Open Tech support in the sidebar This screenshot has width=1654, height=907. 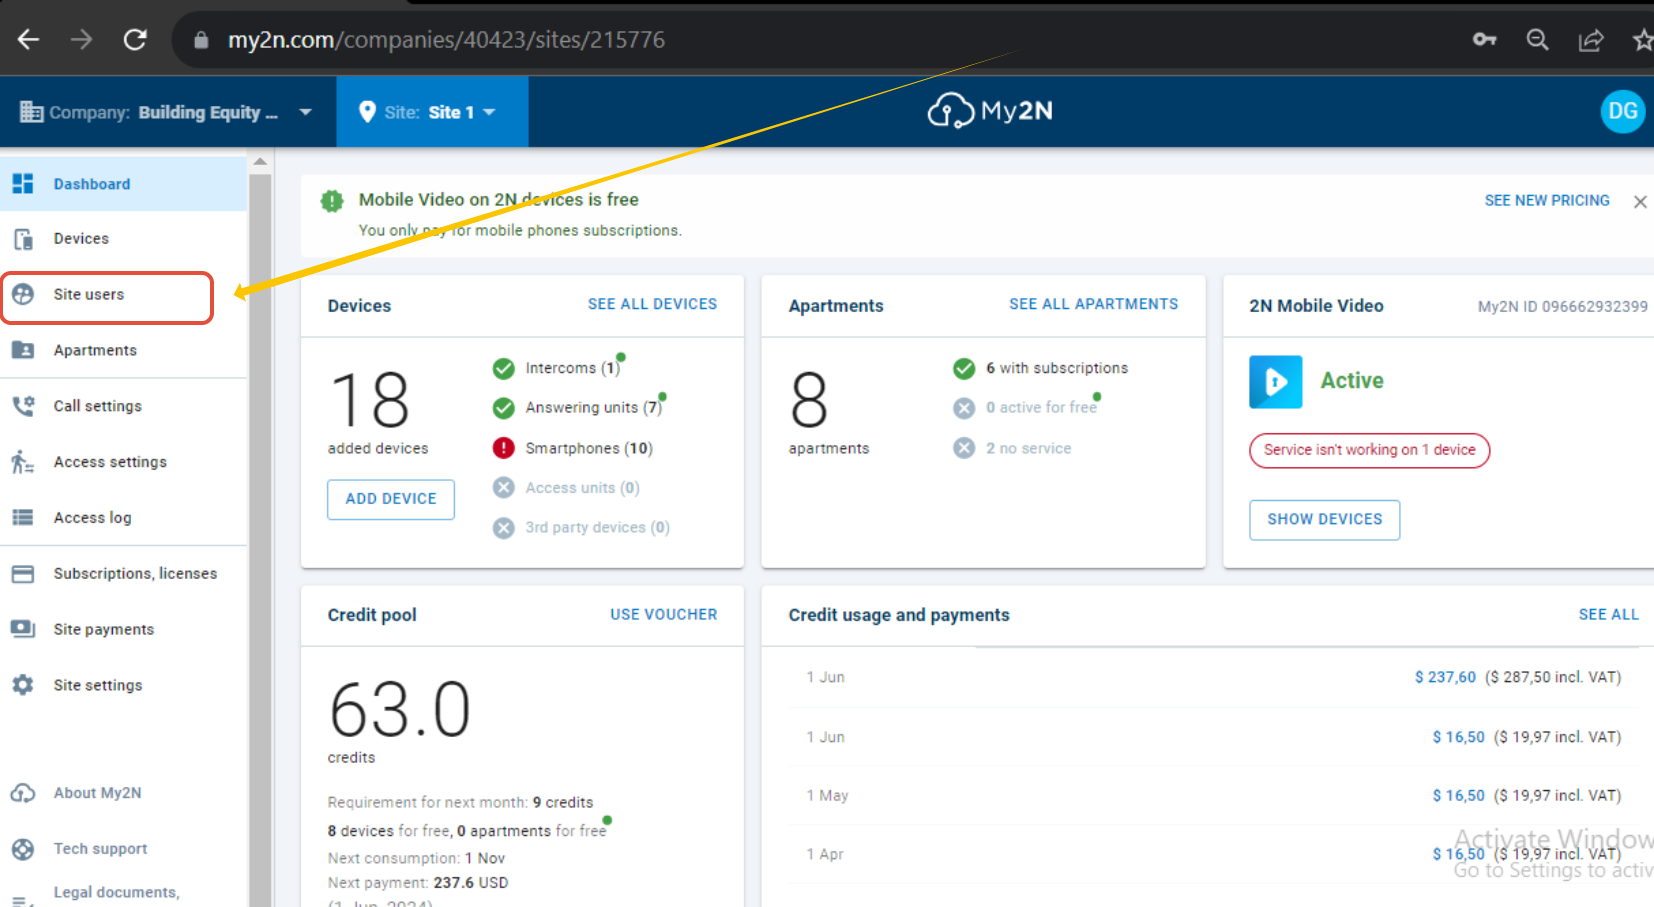pos(123,849)
